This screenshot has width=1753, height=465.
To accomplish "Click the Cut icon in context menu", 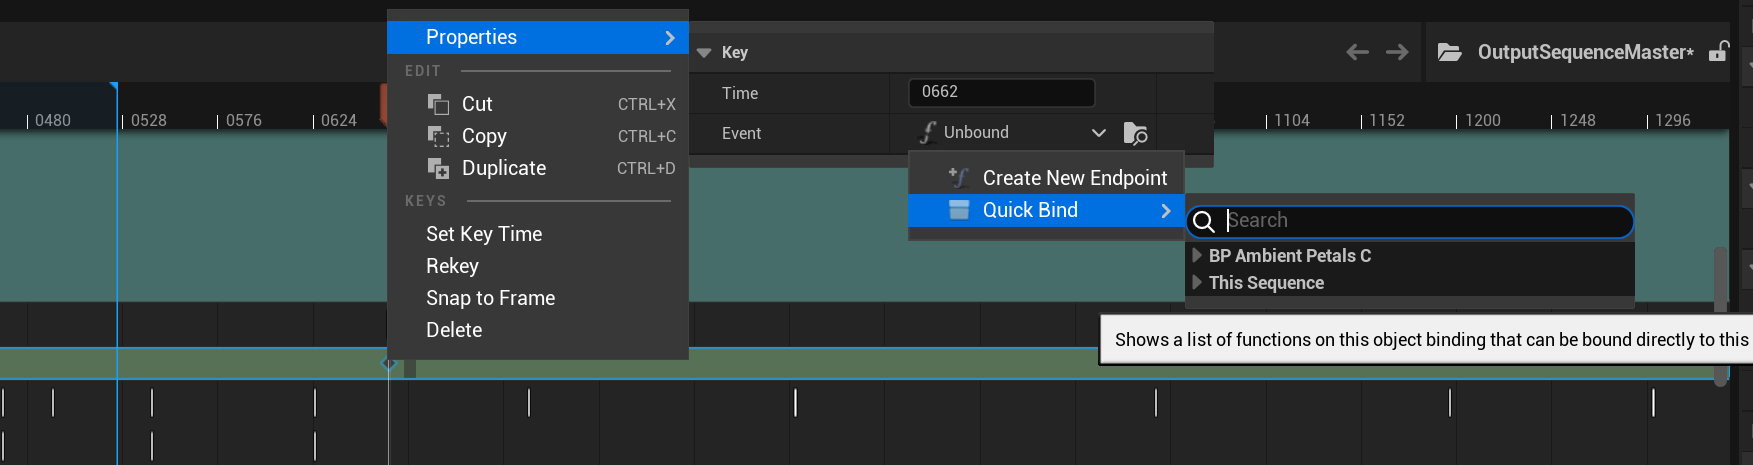I will point(438,104).
